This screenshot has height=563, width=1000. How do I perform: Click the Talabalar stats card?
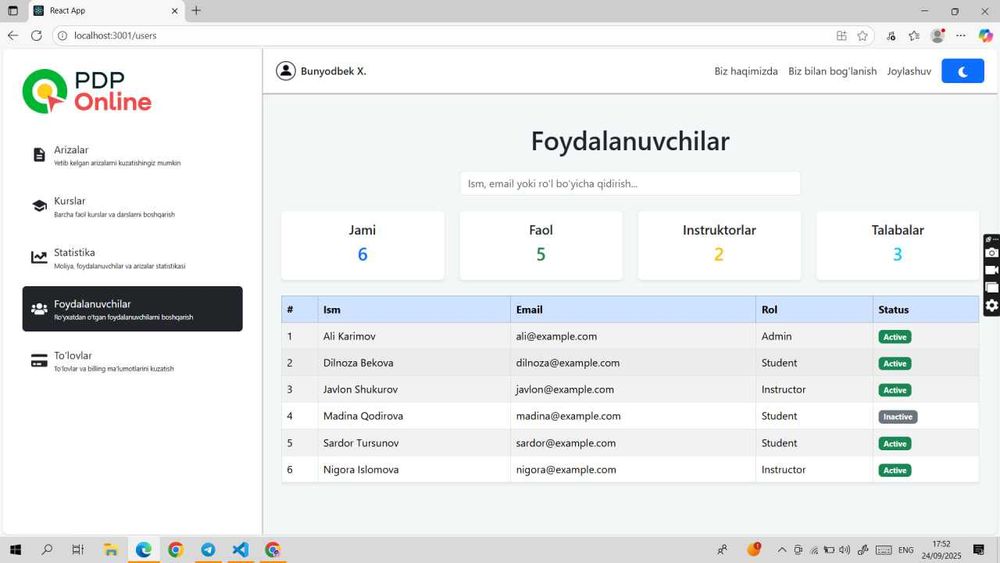(897, 245)
